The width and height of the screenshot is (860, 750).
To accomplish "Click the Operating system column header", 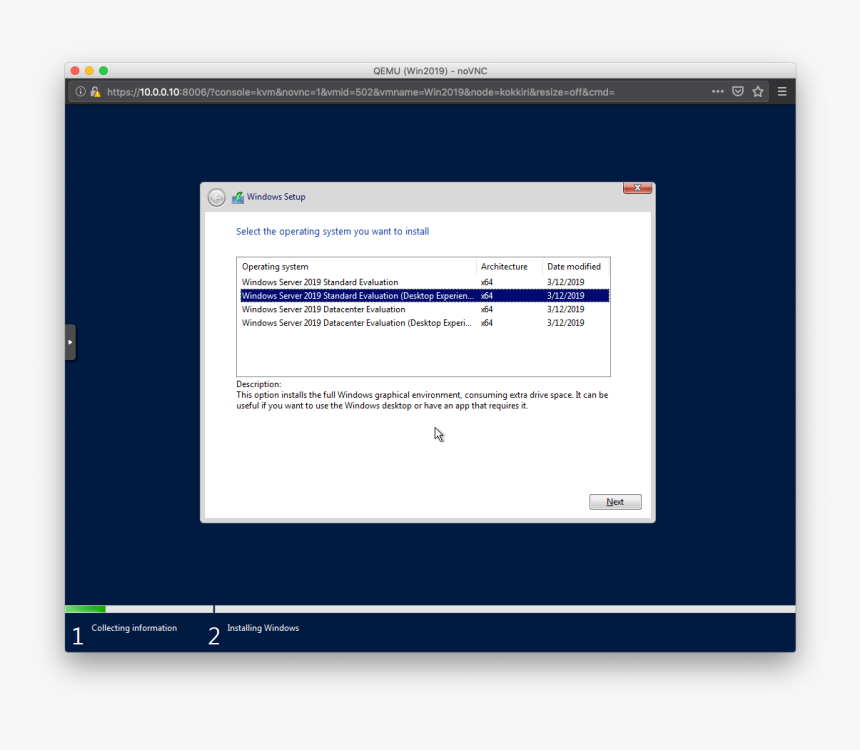I will click(x=357, y=267).
